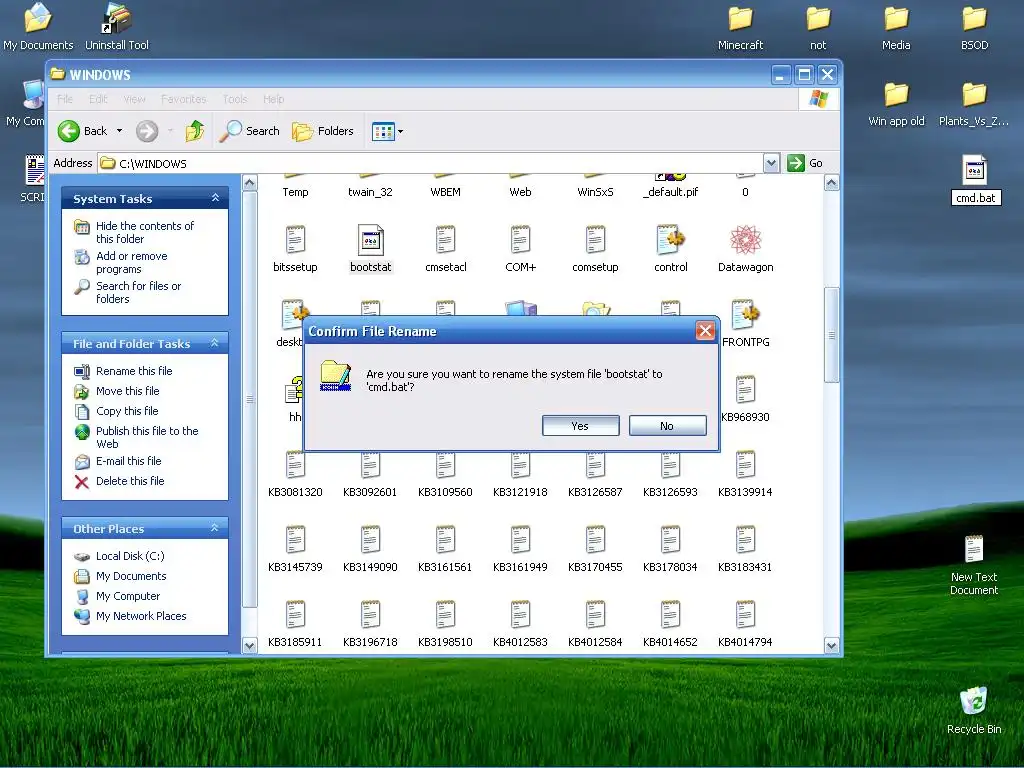Open Local Disk (C:) in Other Places
This screenshot has width=1024, height=768.
point(130,556)
